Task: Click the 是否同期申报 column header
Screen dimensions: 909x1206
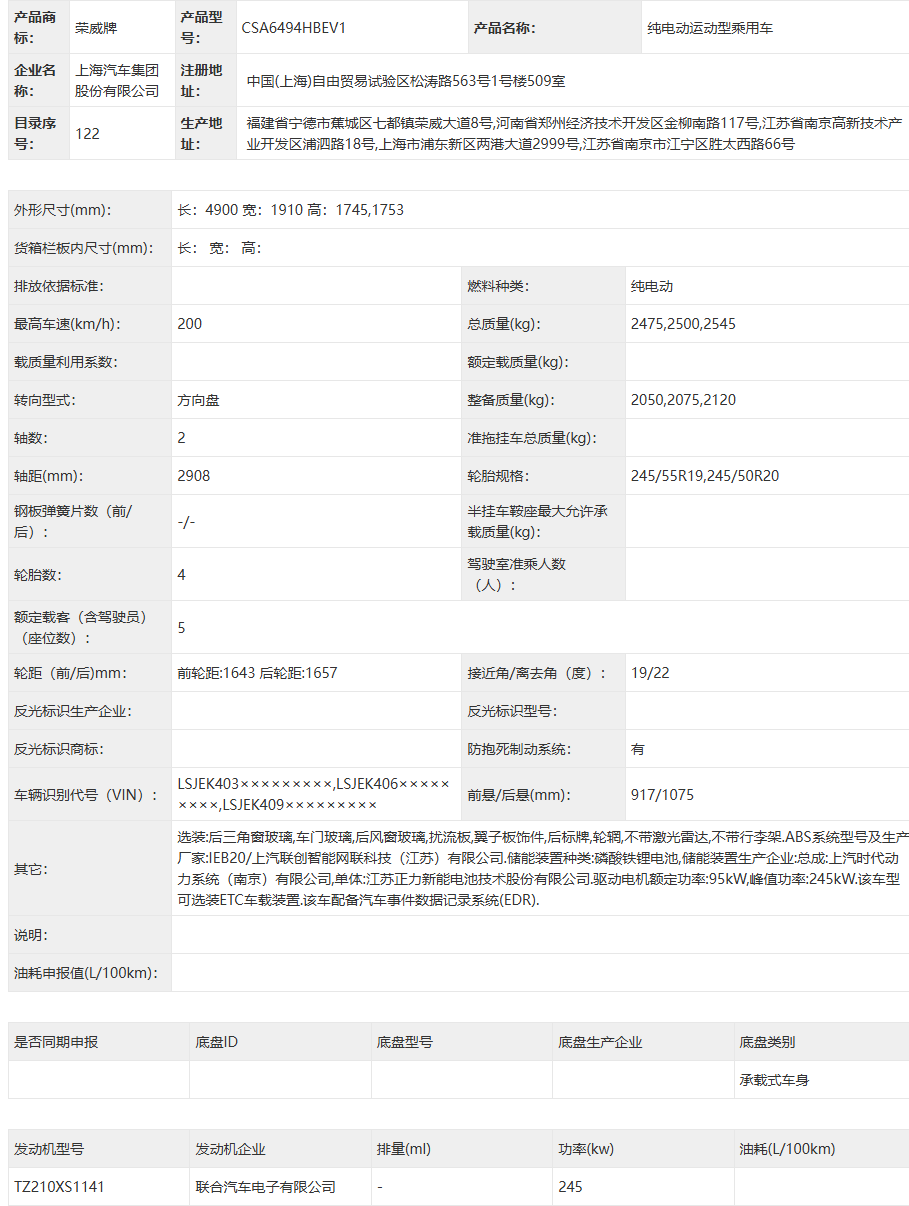Action: click(56, 1042)
